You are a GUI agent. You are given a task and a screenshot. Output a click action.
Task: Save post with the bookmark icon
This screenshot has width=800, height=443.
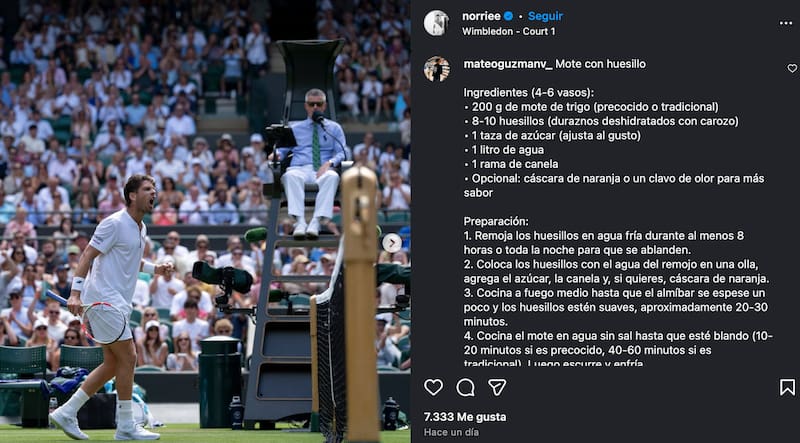[x=787, y=387]
